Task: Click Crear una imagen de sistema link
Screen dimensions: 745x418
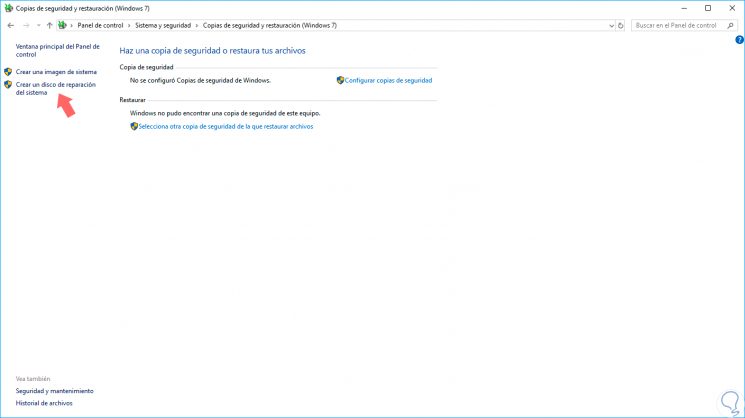Action: tap(56, 72)
